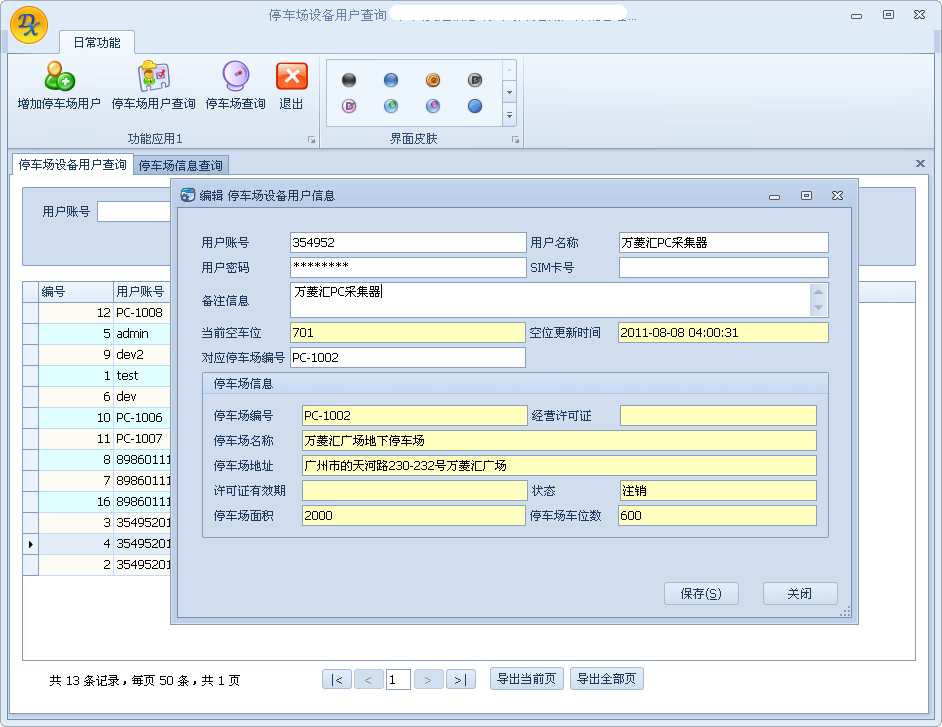The height and width of the screenshot is (727, 942).
Task: Switch to 停车场设备用户查询 tab
Action: tap(72, 165)
